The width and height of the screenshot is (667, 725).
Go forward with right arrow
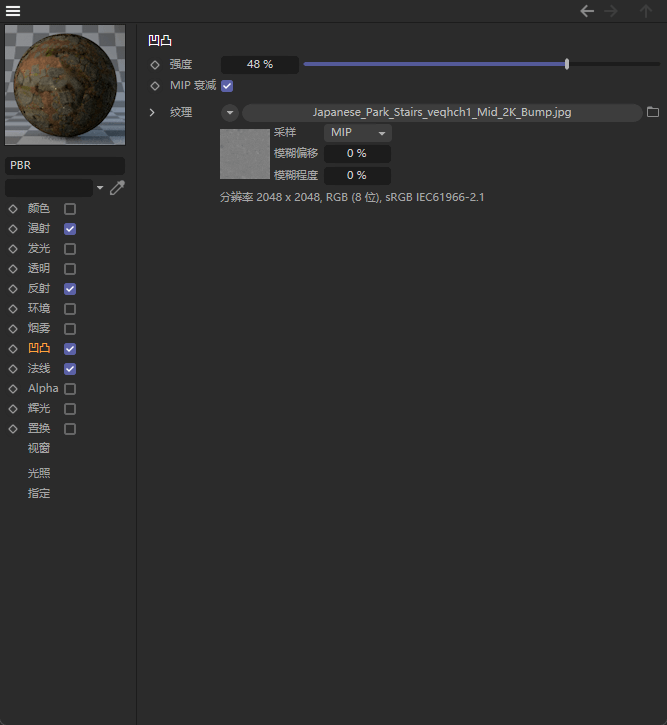tap(611, 11)
